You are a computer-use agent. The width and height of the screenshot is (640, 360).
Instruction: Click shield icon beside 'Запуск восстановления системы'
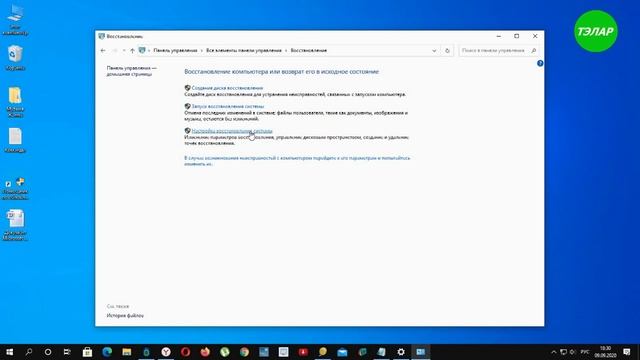[187, 106]
